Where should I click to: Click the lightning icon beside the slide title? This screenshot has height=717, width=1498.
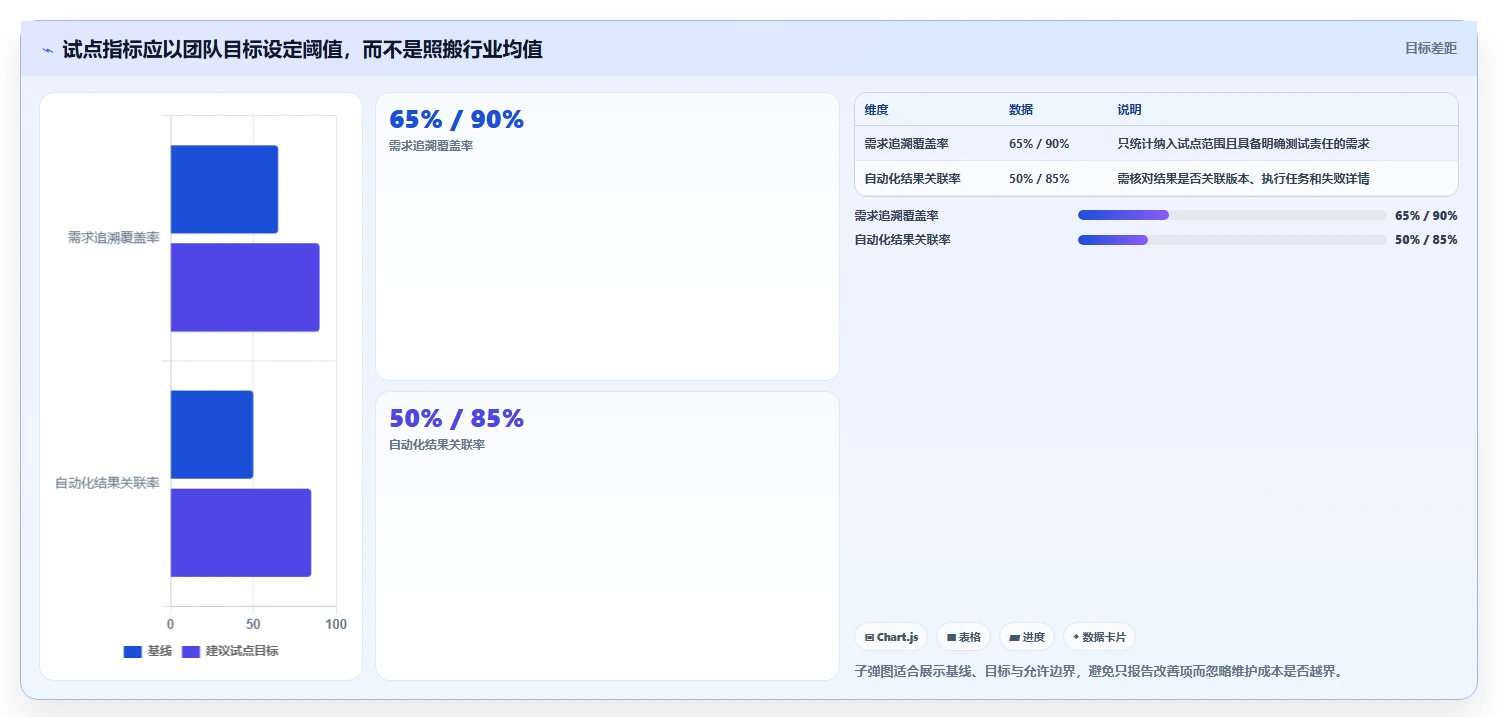click(48, 50)
